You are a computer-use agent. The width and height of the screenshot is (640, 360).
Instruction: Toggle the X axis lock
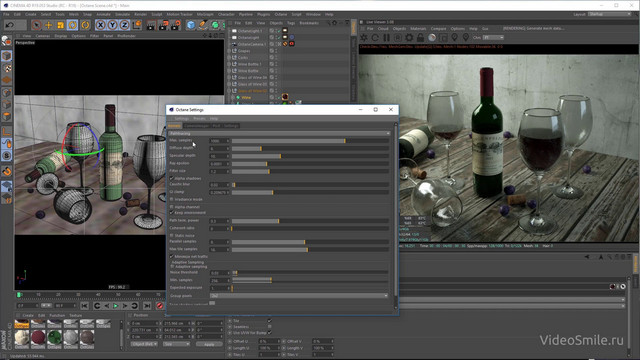100,25
